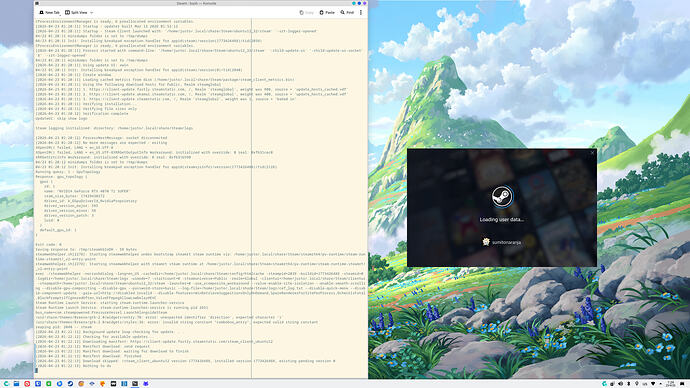This screenshot has width=690, height=388.
Task: Click the Split View button
Action: click(76, 12)
